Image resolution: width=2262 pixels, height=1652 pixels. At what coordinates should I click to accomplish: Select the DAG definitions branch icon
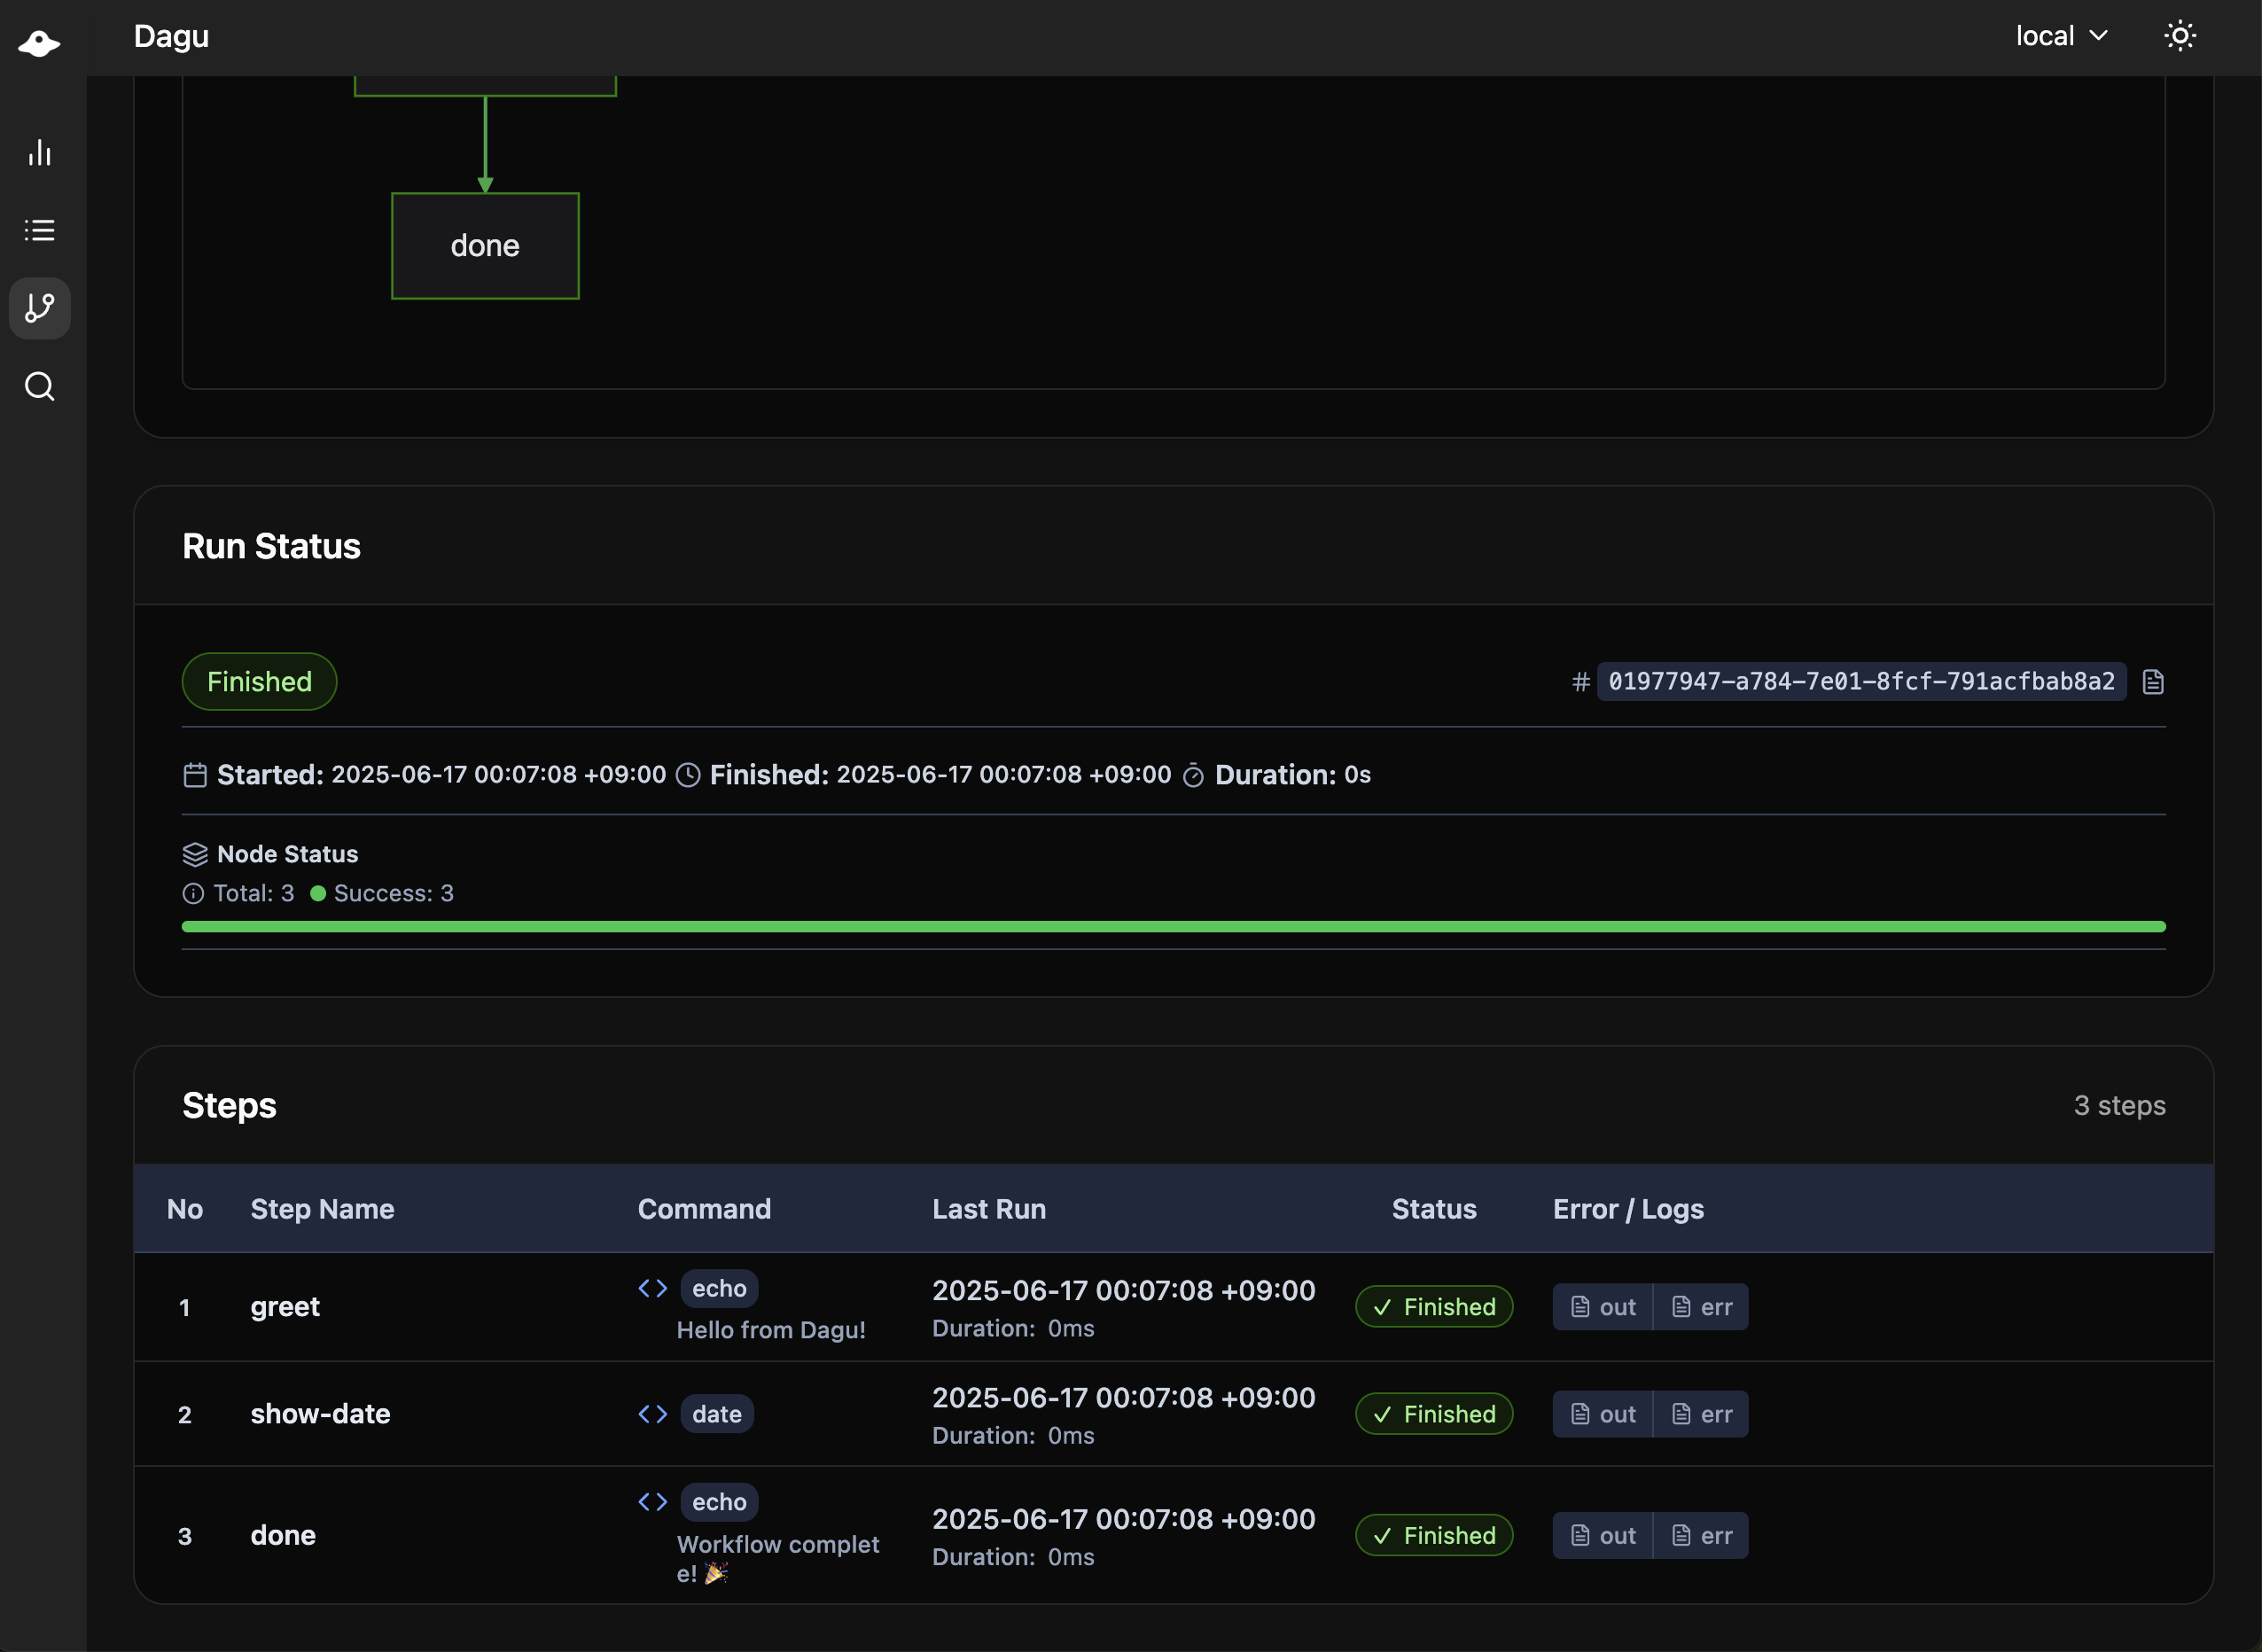point(39,308)
